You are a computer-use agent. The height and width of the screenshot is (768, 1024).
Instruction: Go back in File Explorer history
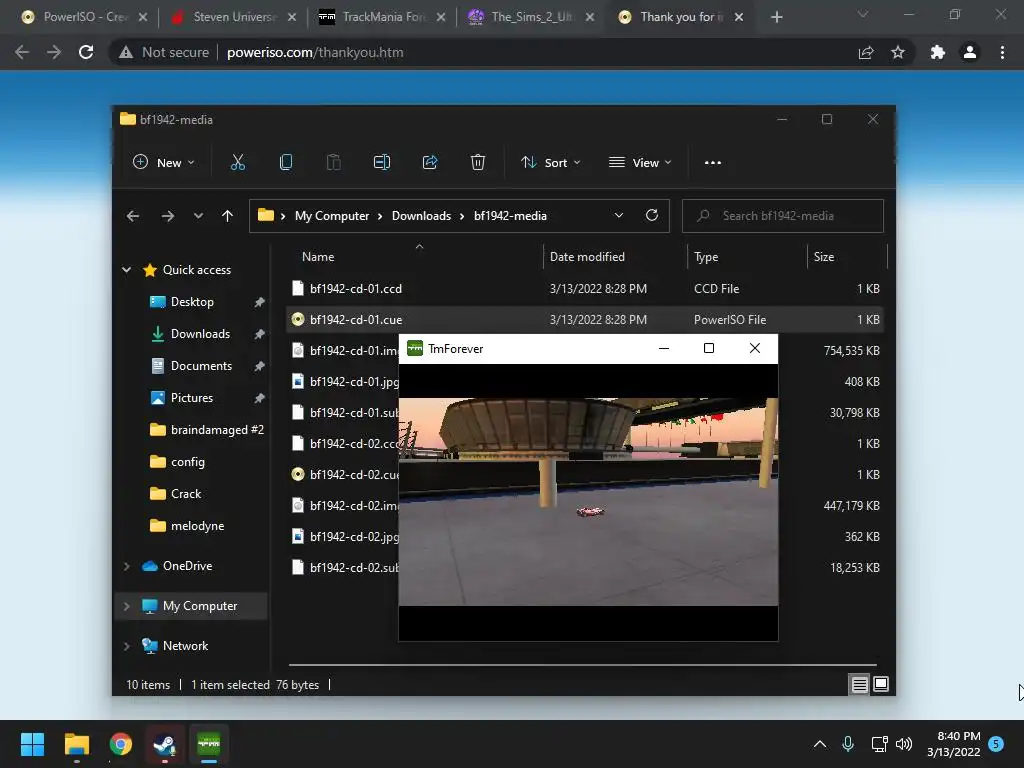click(133, 216)
